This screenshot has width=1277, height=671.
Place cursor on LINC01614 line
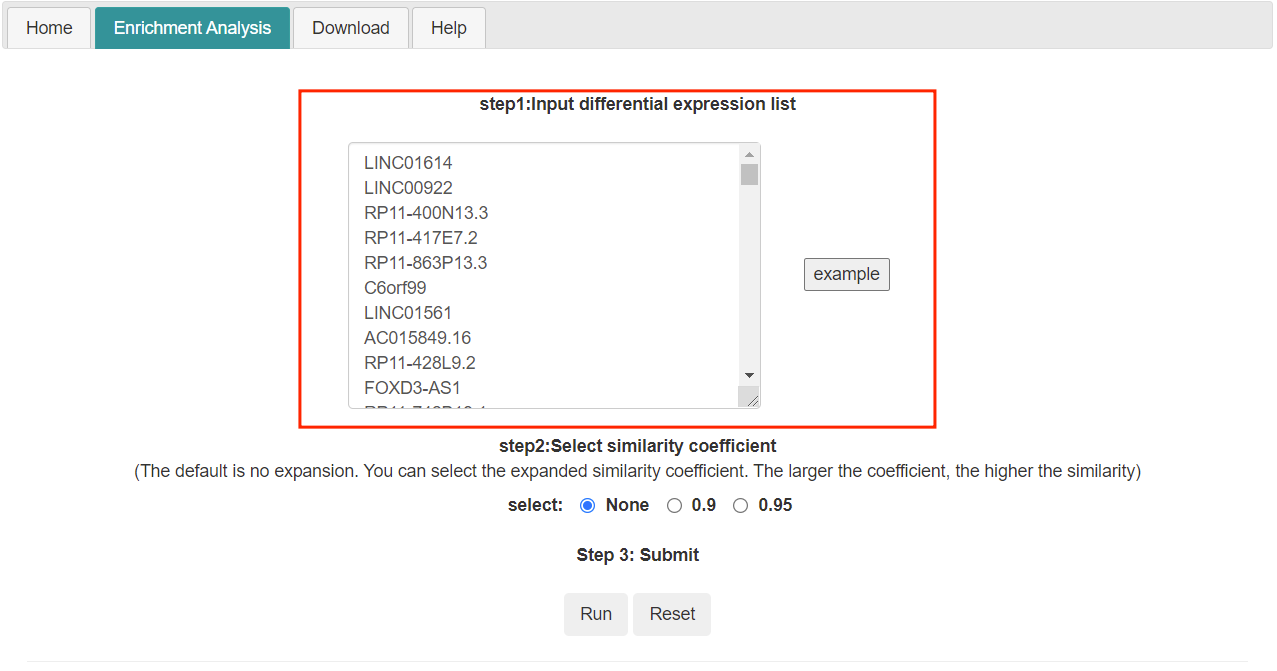tap(408, 162)
